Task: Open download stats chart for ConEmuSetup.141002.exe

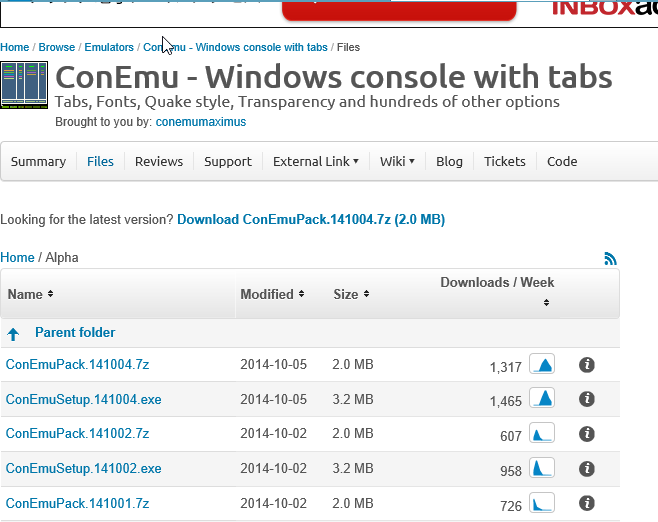Action: click(x=542, y=468)
